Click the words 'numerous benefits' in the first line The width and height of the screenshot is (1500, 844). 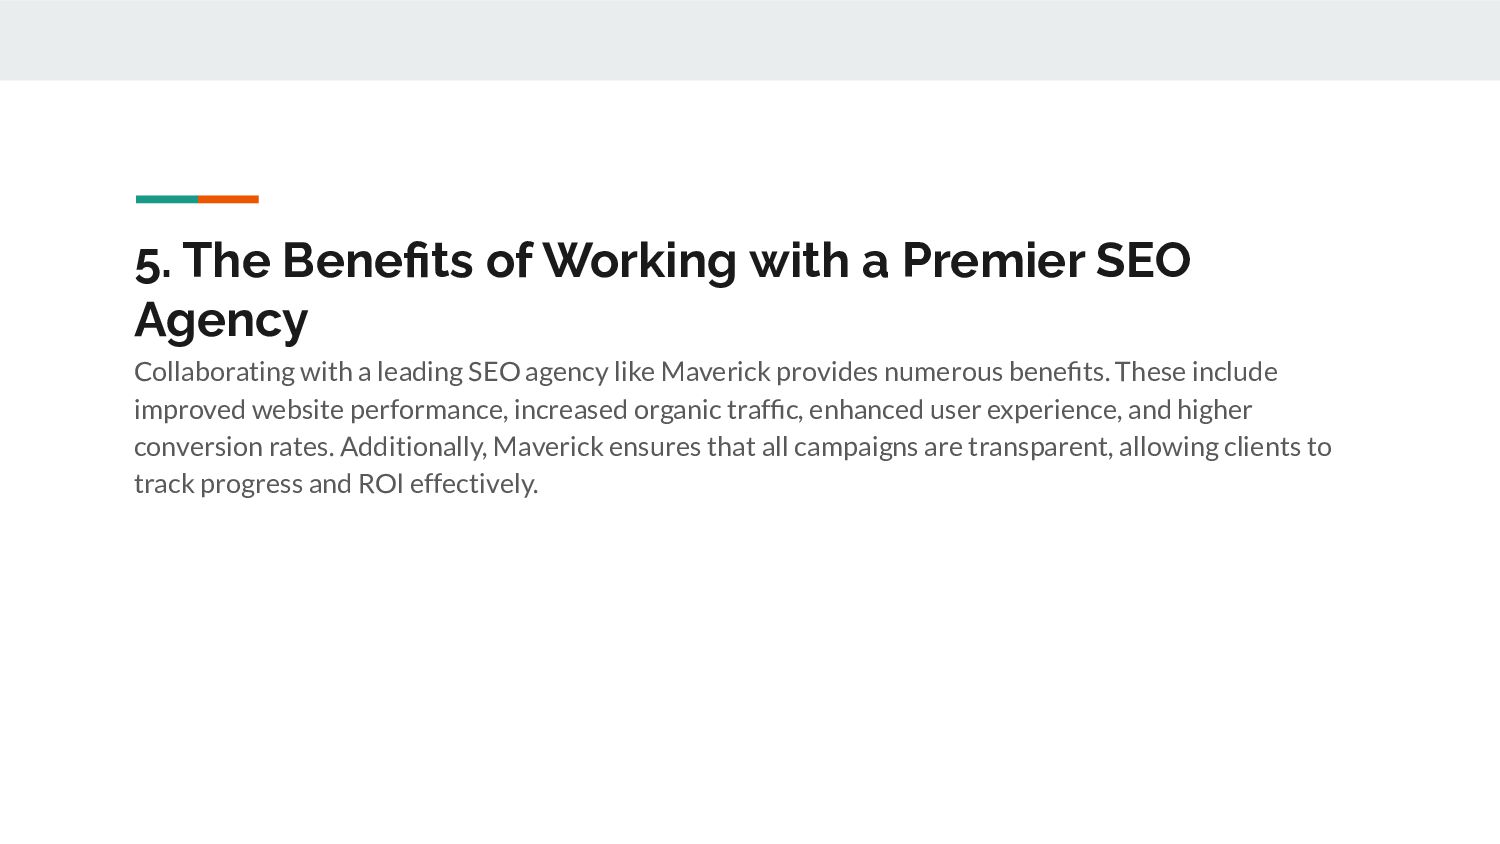(995, 372)
